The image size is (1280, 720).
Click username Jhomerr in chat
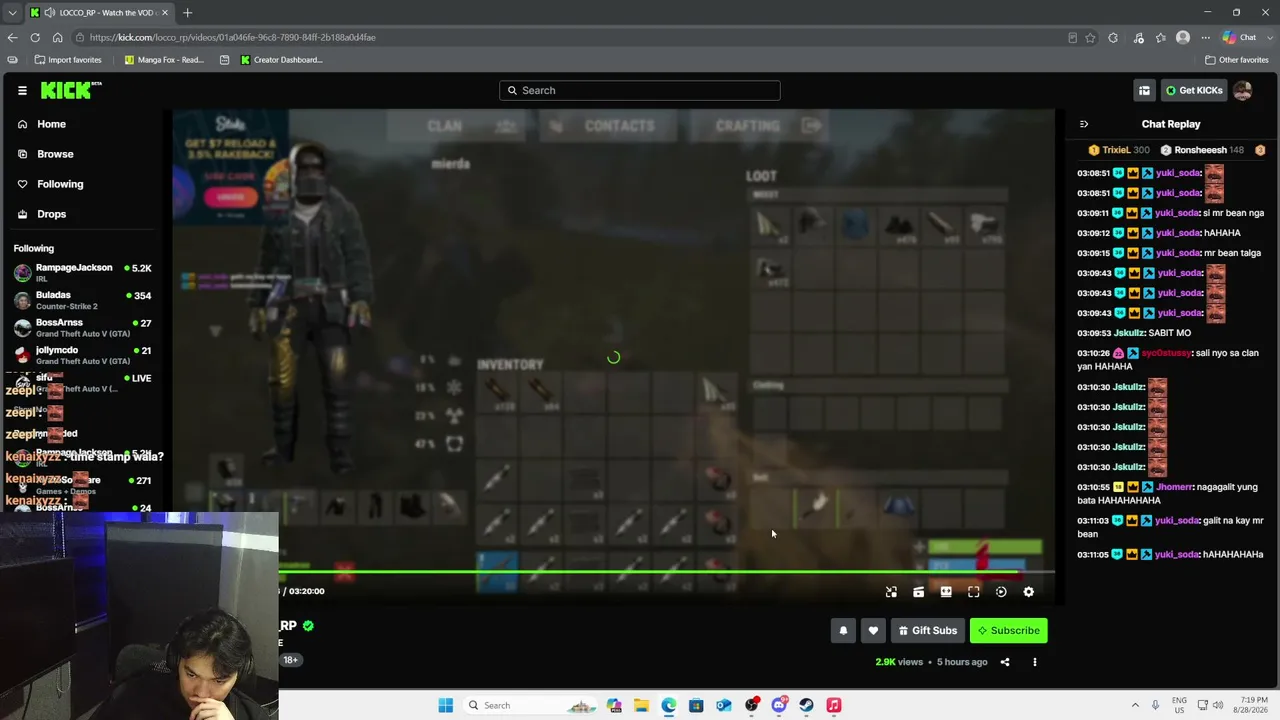click(x=1174, y=487)
